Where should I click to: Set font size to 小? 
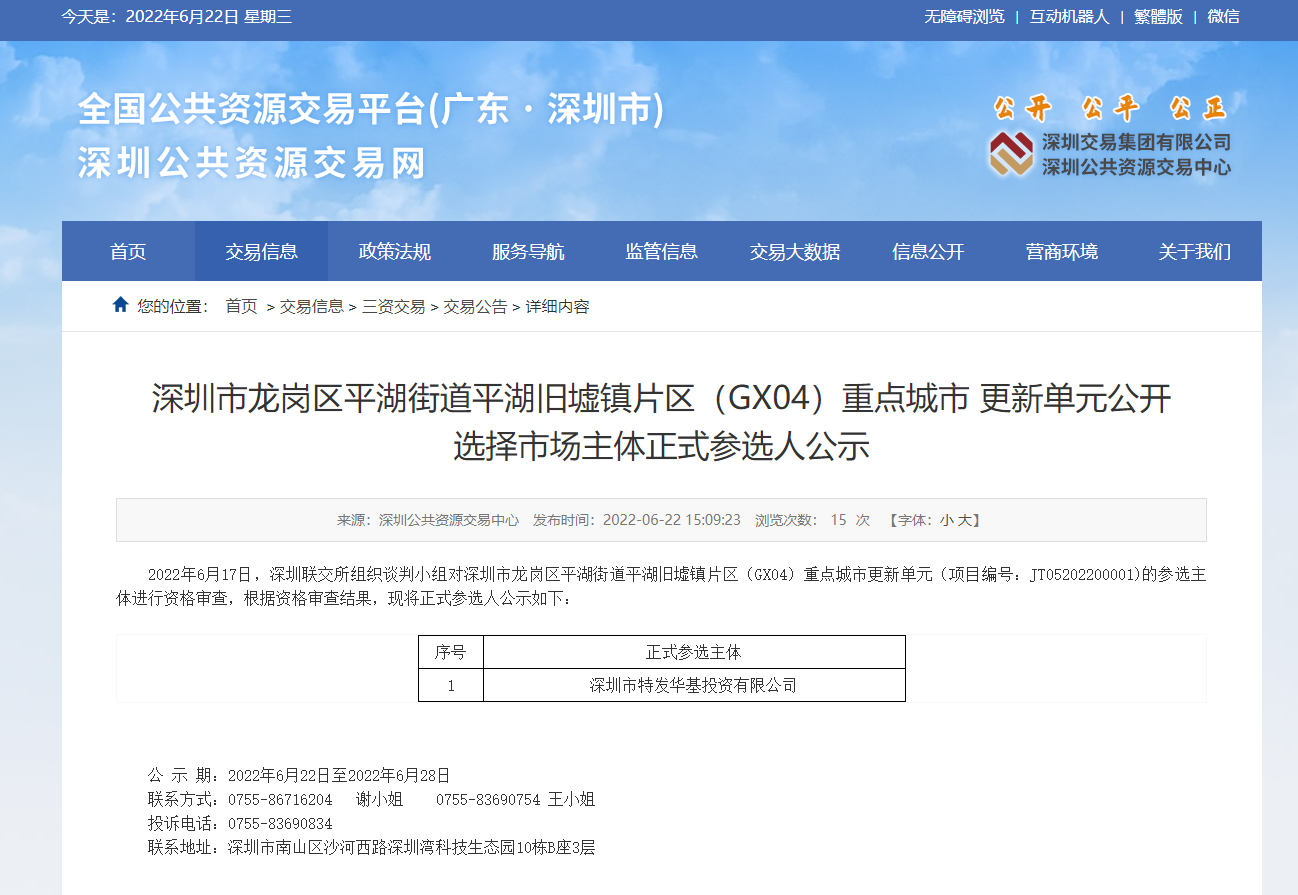(x=945, y=520)
